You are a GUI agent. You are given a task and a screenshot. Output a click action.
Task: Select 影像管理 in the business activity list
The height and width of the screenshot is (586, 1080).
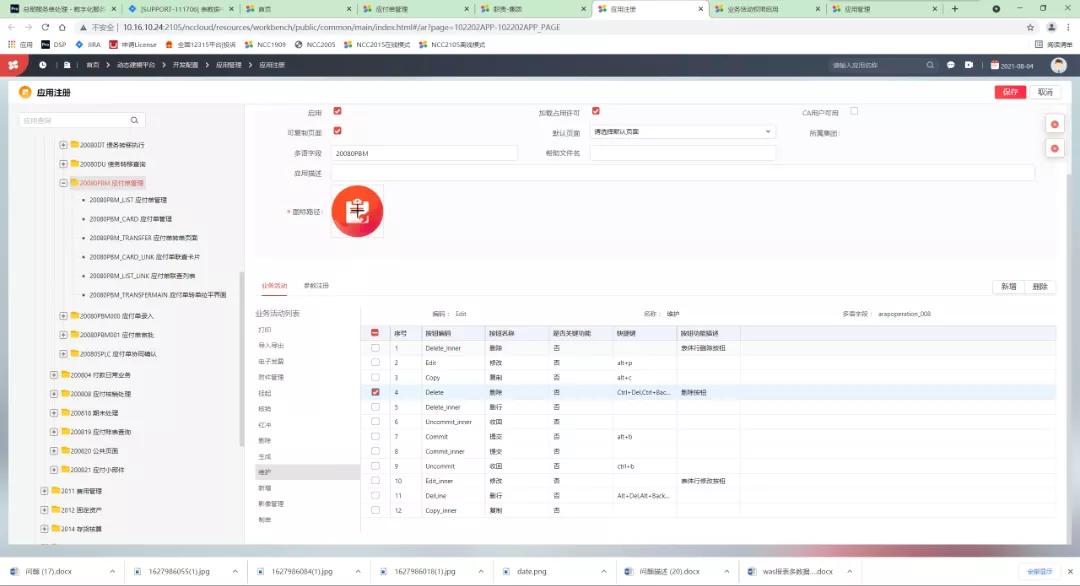click(271, 503)
